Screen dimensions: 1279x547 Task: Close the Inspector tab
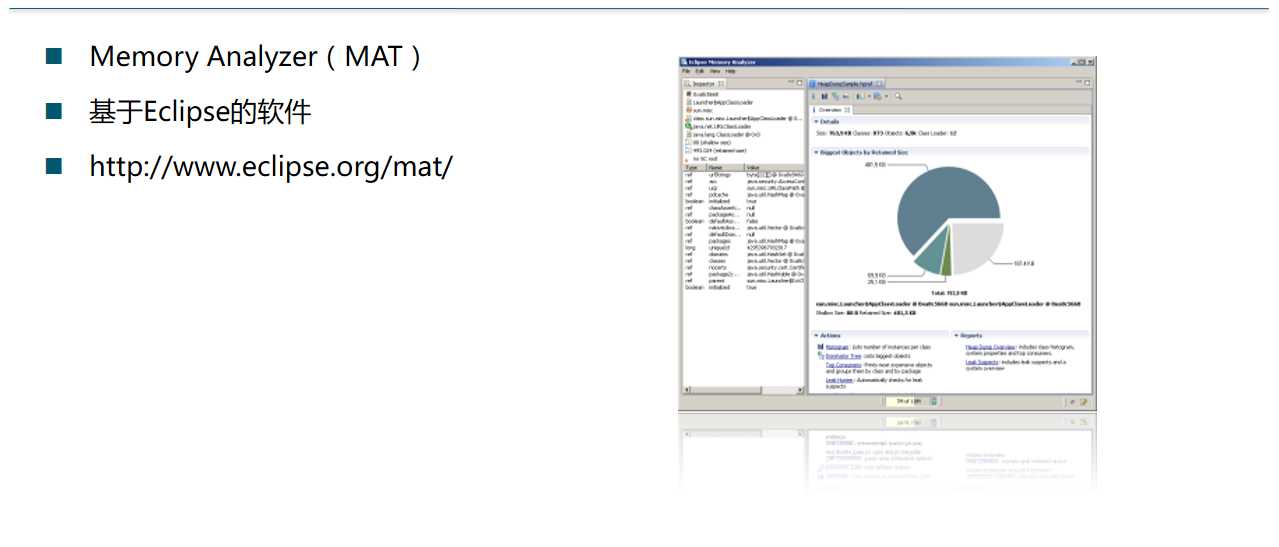tap(721, 84)
